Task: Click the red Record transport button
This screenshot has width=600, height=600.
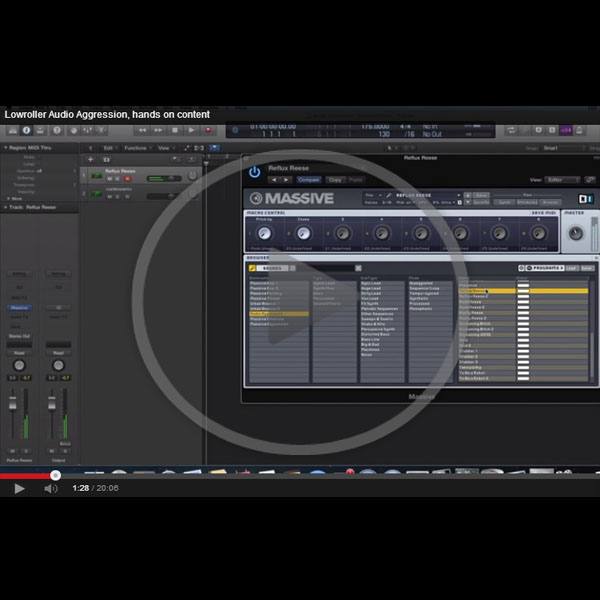Action: point(208,130)
